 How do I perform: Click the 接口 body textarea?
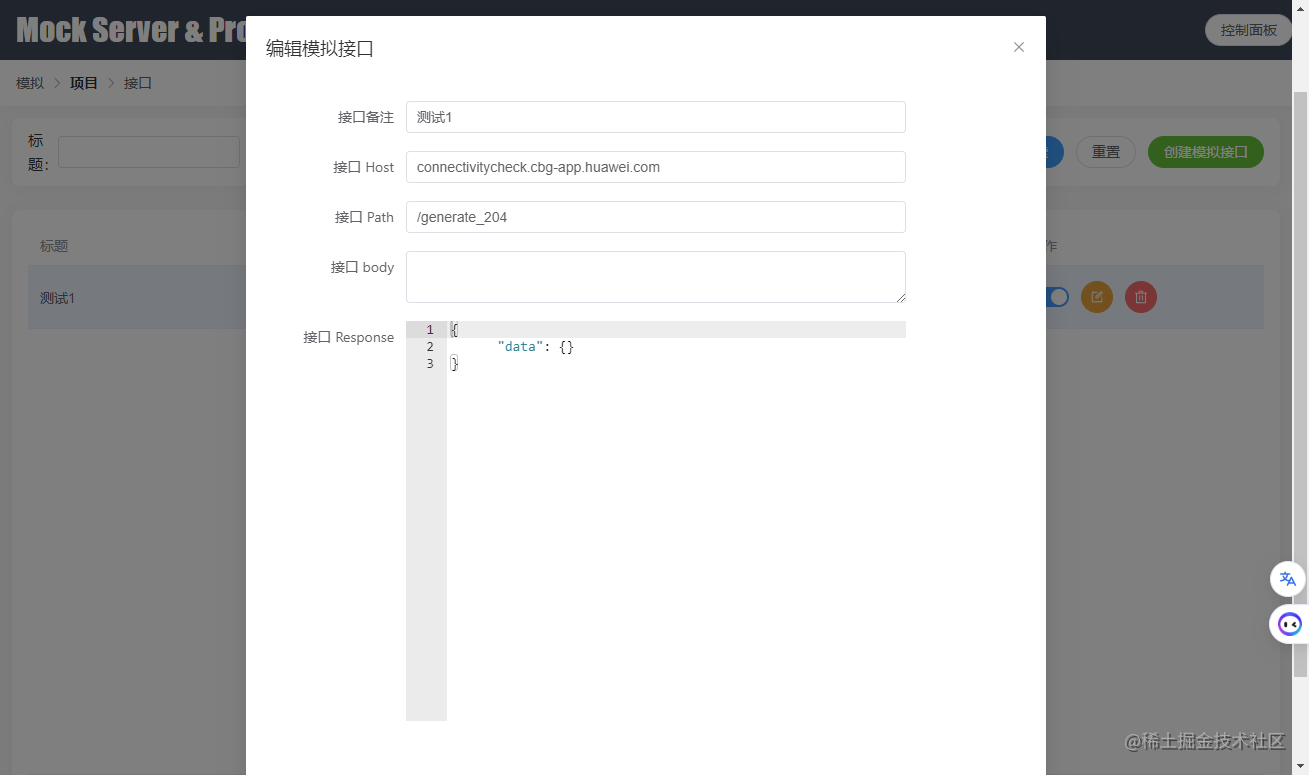point(655,277)
